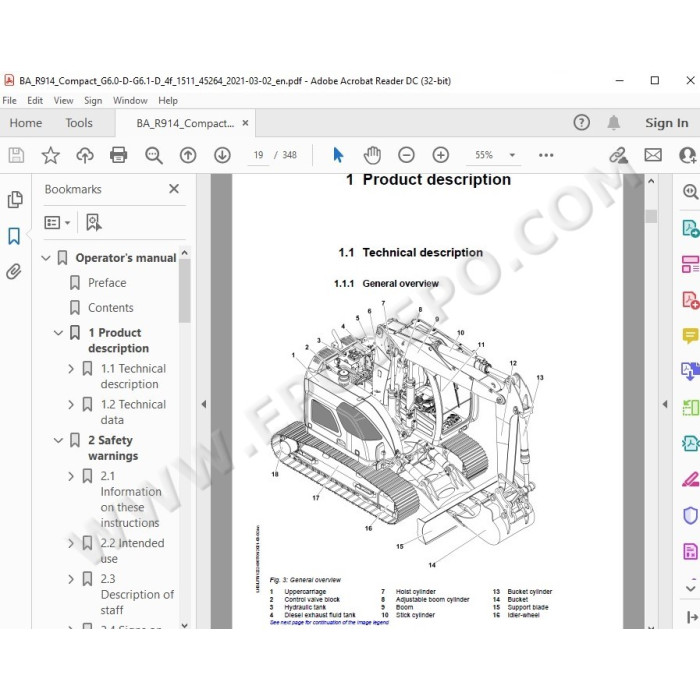Collapse the right tools pane with the arrow
This screenshot has width=700, height=700.
665,404
